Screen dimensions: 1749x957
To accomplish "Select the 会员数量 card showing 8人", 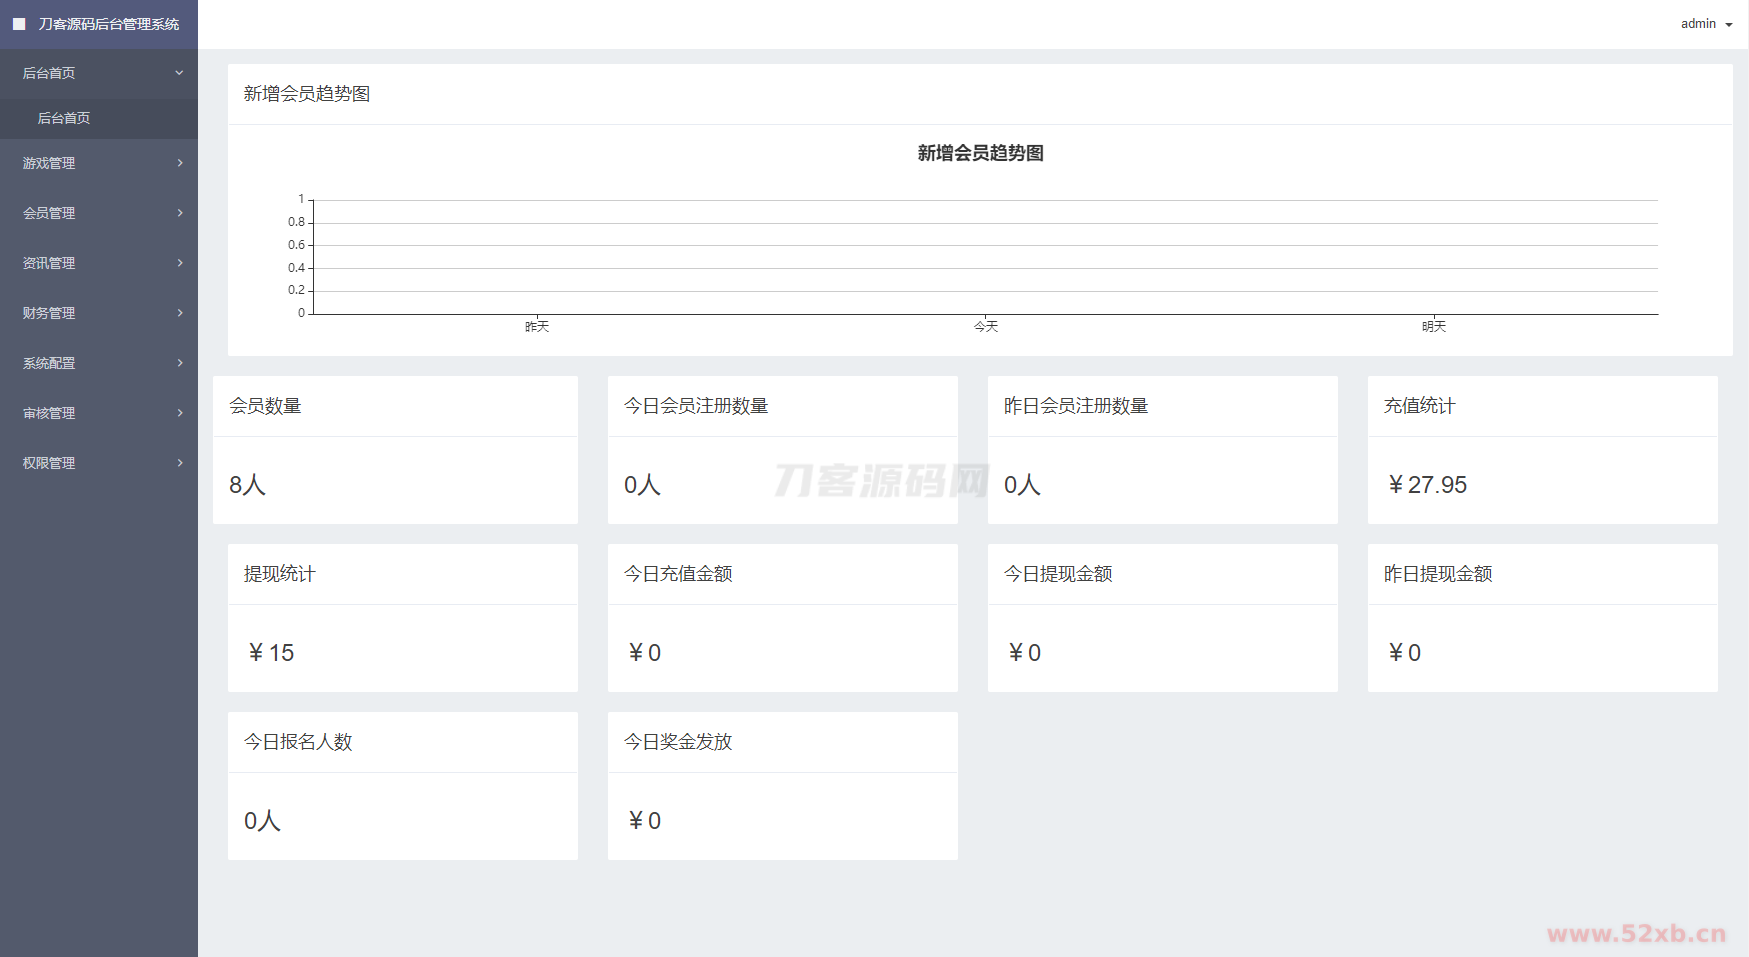I will pos(395,485).
